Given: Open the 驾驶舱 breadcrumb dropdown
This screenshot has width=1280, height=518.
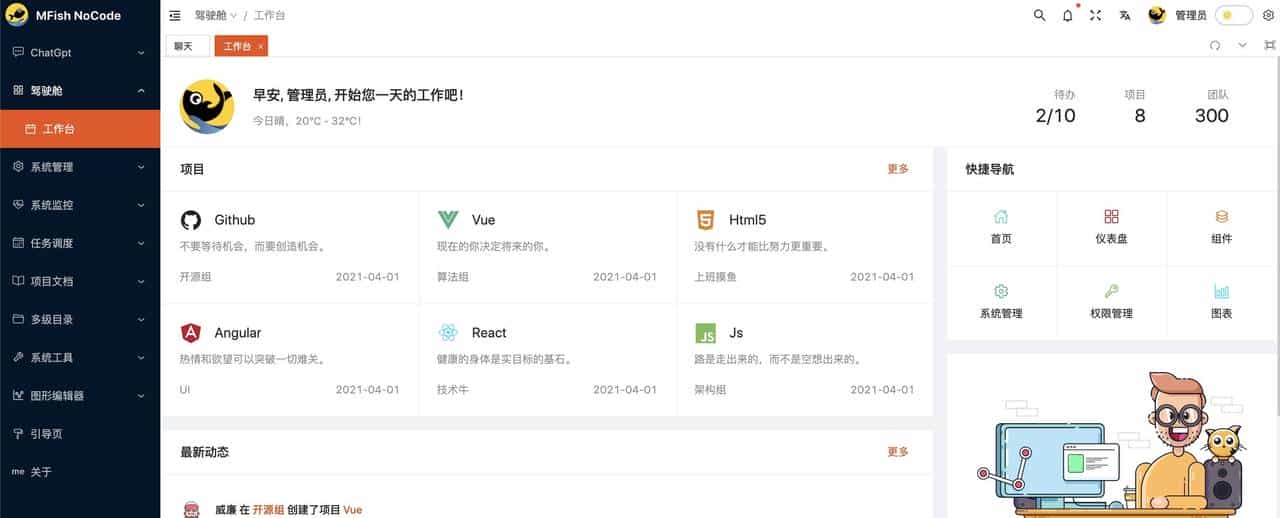Looking at the screenshot, I should [216, 16].
